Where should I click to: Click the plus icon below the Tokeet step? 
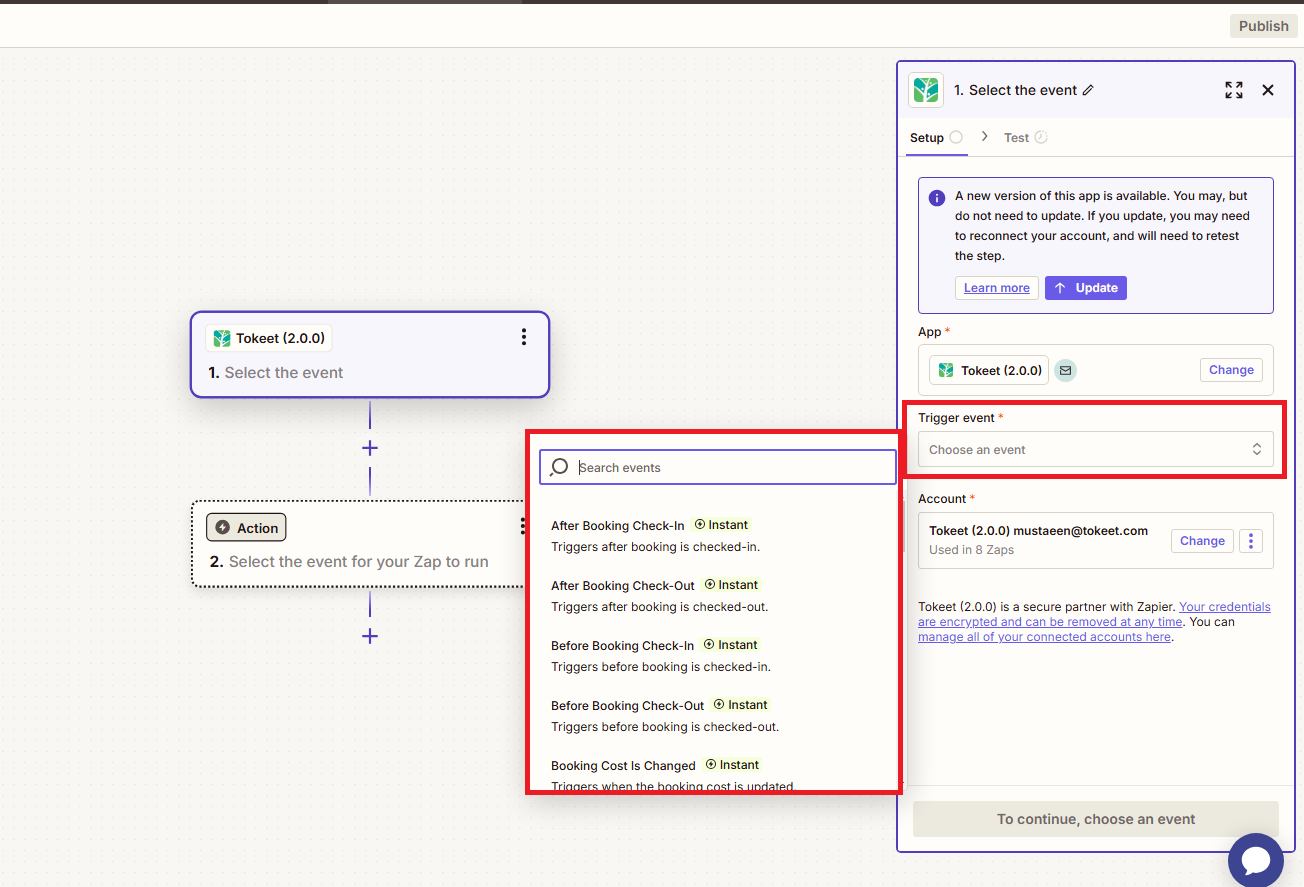370,448
